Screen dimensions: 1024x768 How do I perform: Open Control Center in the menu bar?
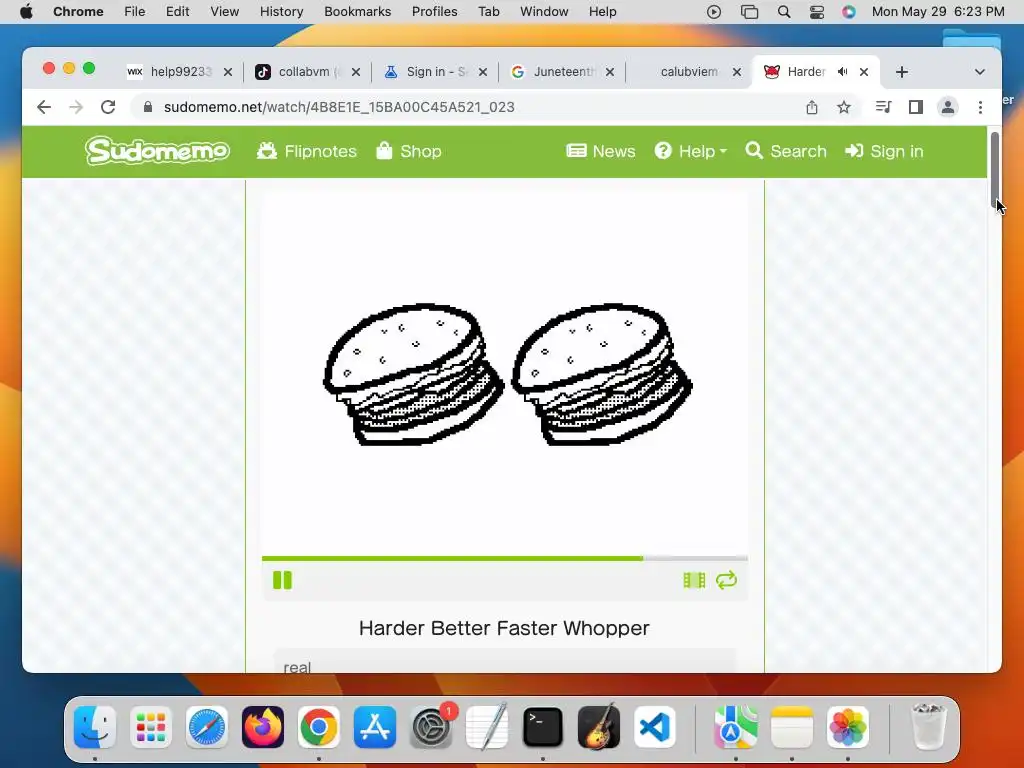(x=817, y=12)
